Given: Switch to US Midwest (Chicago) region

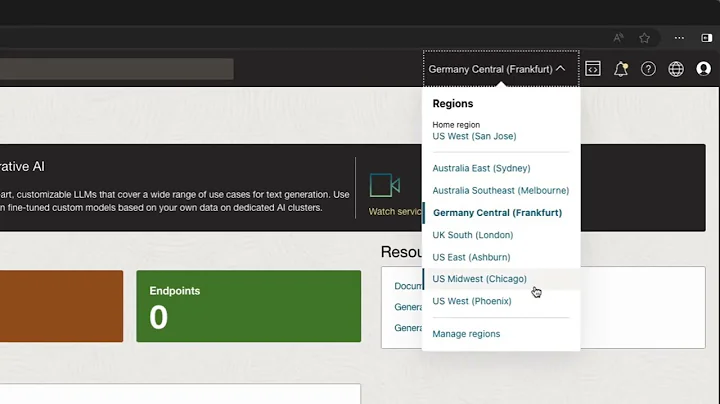Looking at the screenshot, I should pyautogui.click(x=479, y=279).
